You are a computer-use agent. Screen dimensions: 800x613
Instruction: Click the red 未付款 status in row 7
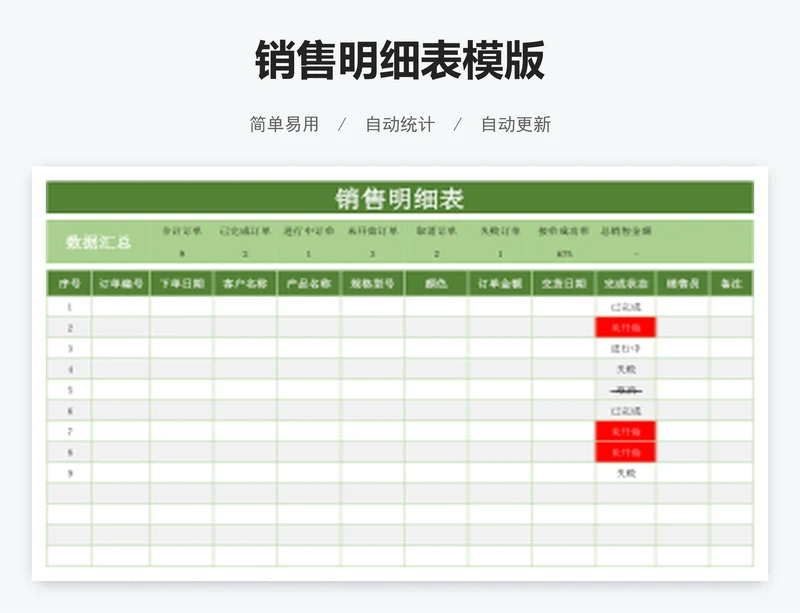[x=626, y=432]
